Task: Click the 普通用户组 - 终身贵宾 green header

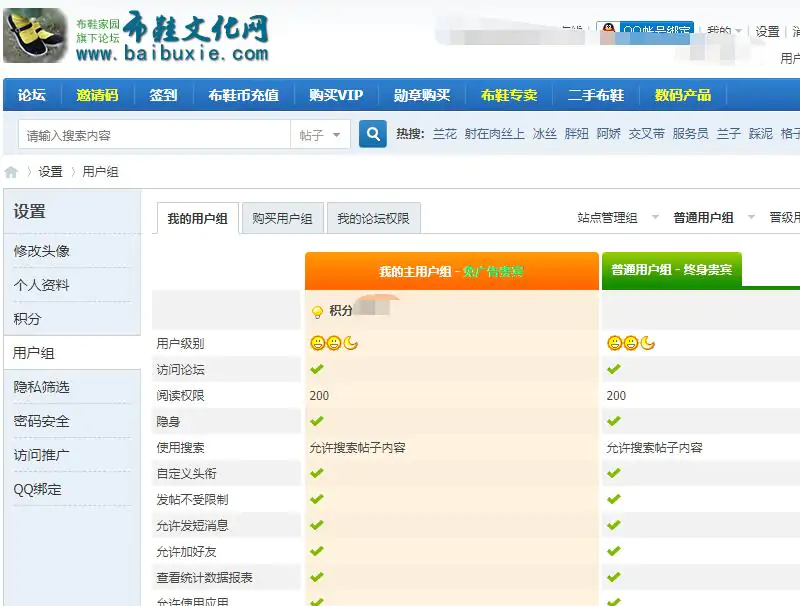Action: (671, 269)
